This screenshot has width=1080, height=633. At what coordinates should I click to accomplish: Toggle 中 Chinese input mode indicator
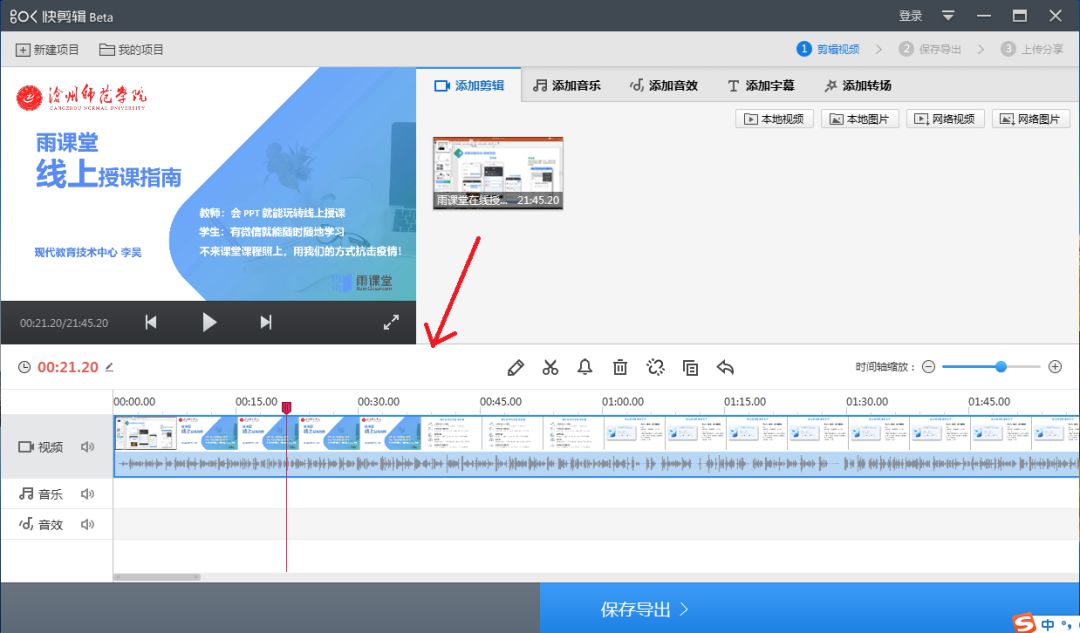point(1048,624)
